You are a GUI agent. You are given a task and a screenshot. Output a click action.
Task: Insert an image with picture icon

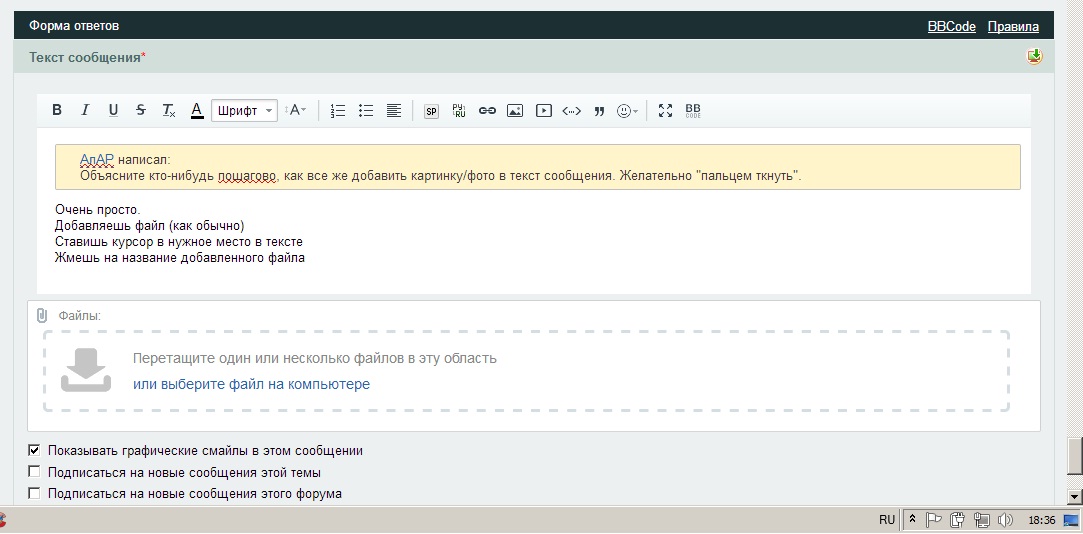click(x=515, y=111)
